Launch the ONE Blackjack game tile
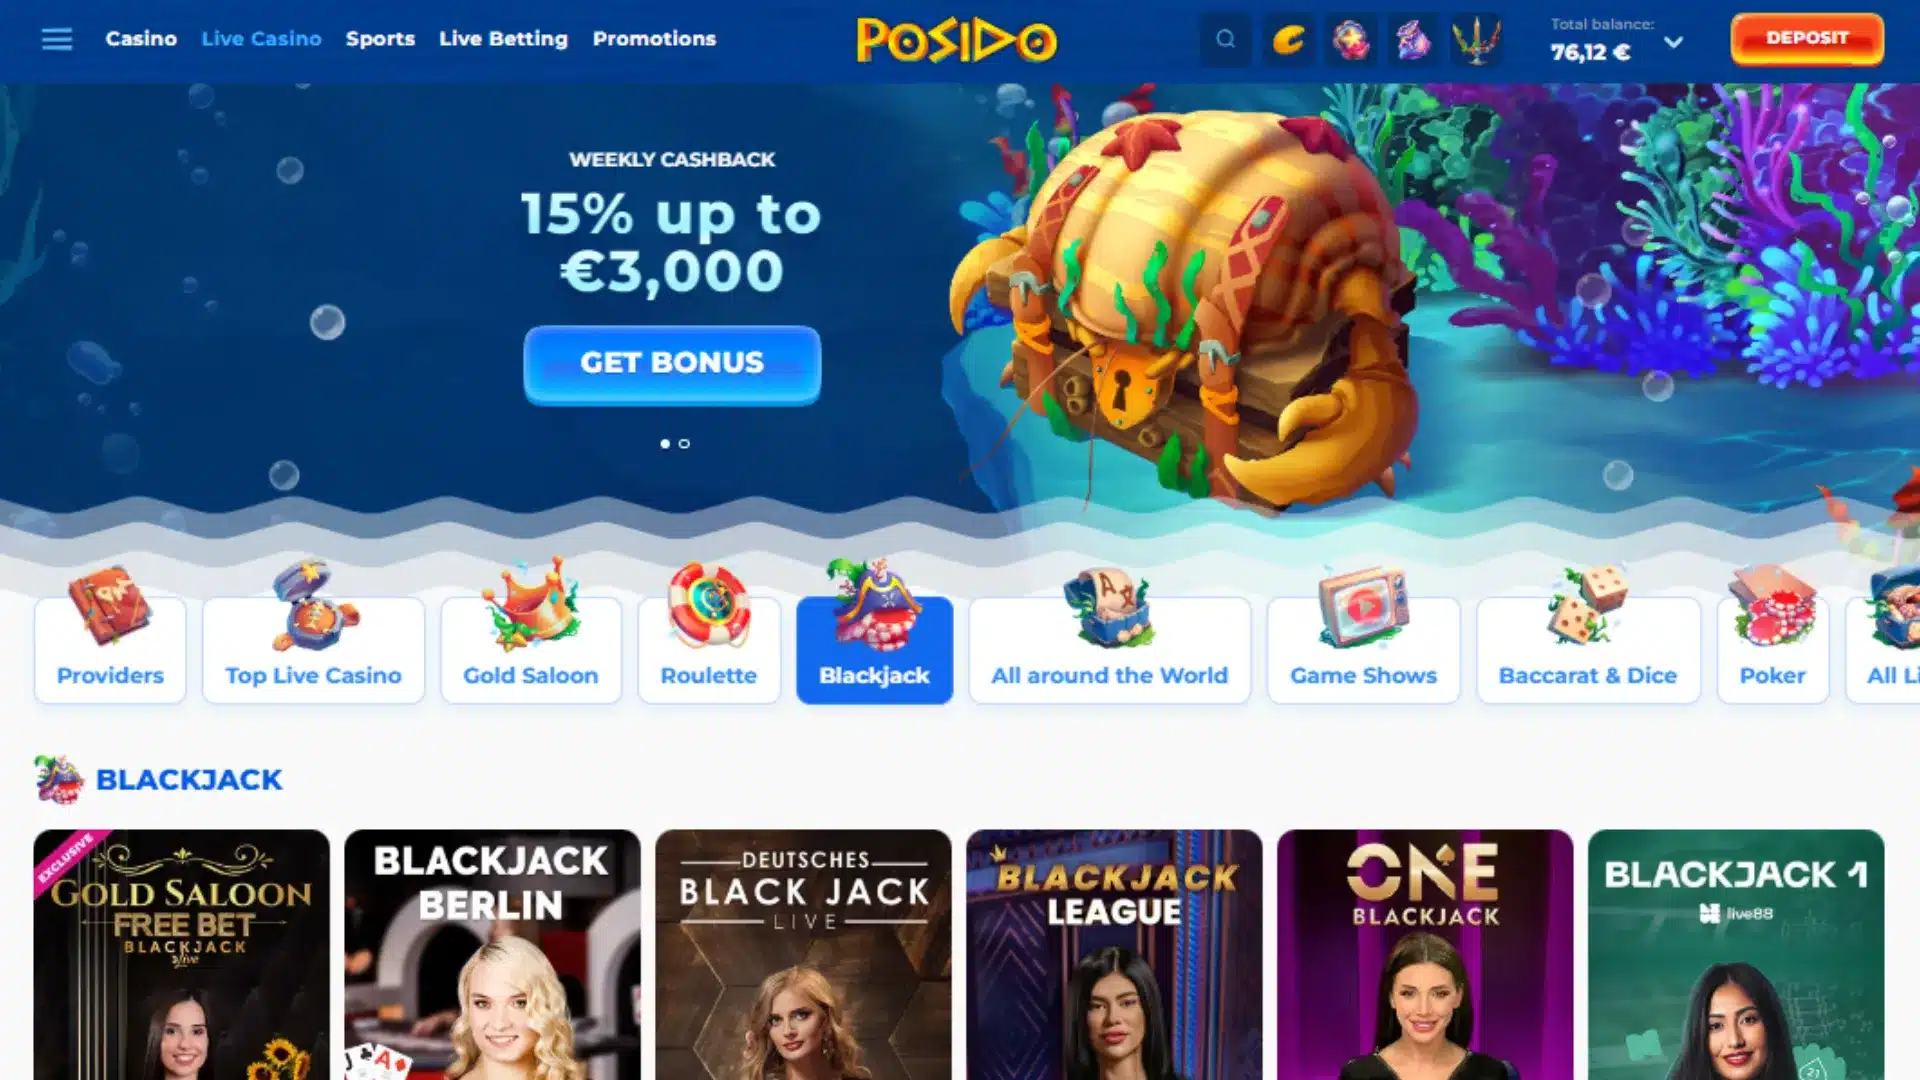The height and width of the screenshot is (1080, 1920). pos(1425,954)
